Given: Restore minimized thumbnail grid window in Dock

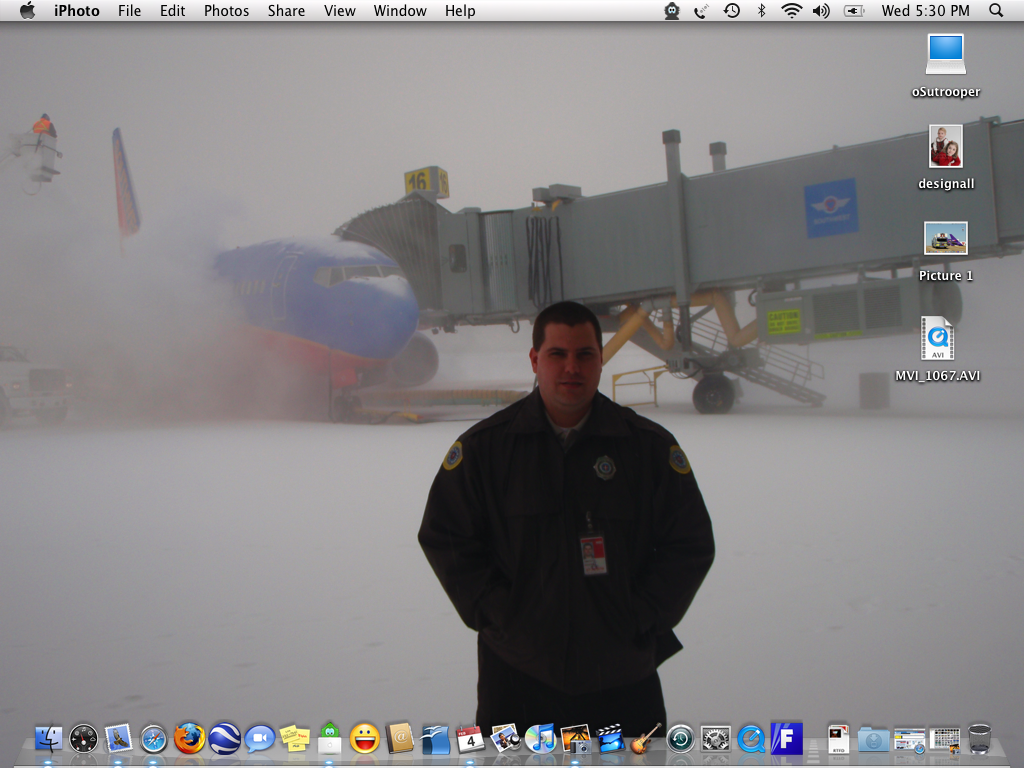Looking at the screenshot, I should [x=944, y=741].
